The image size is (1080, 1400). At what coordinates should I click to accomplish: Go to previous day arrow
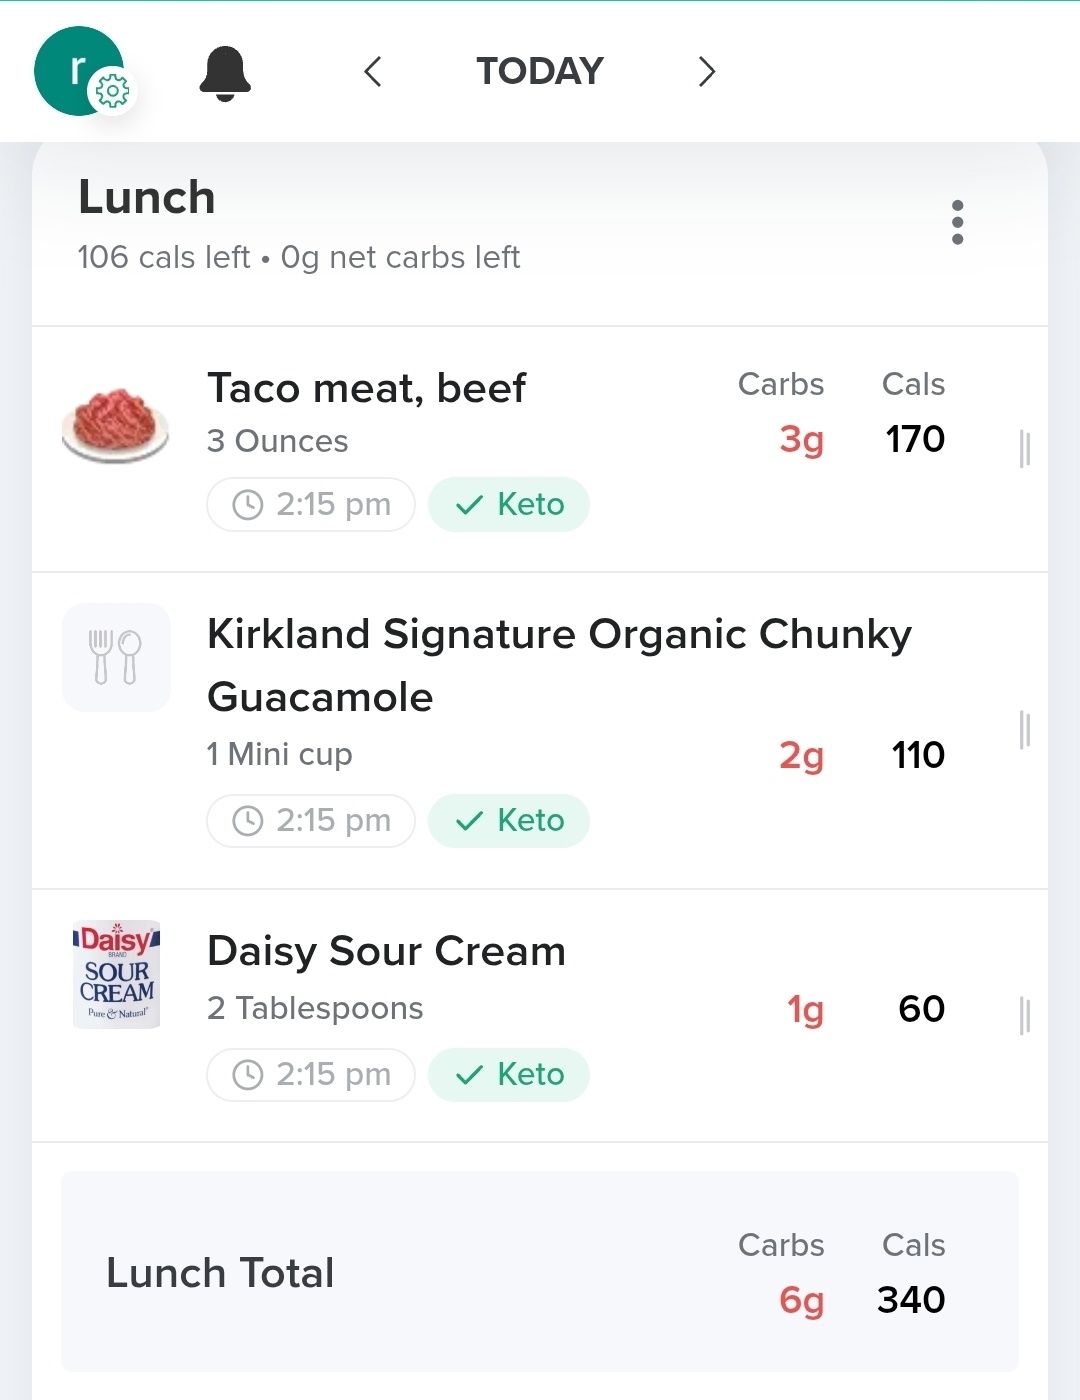(373, 71)
